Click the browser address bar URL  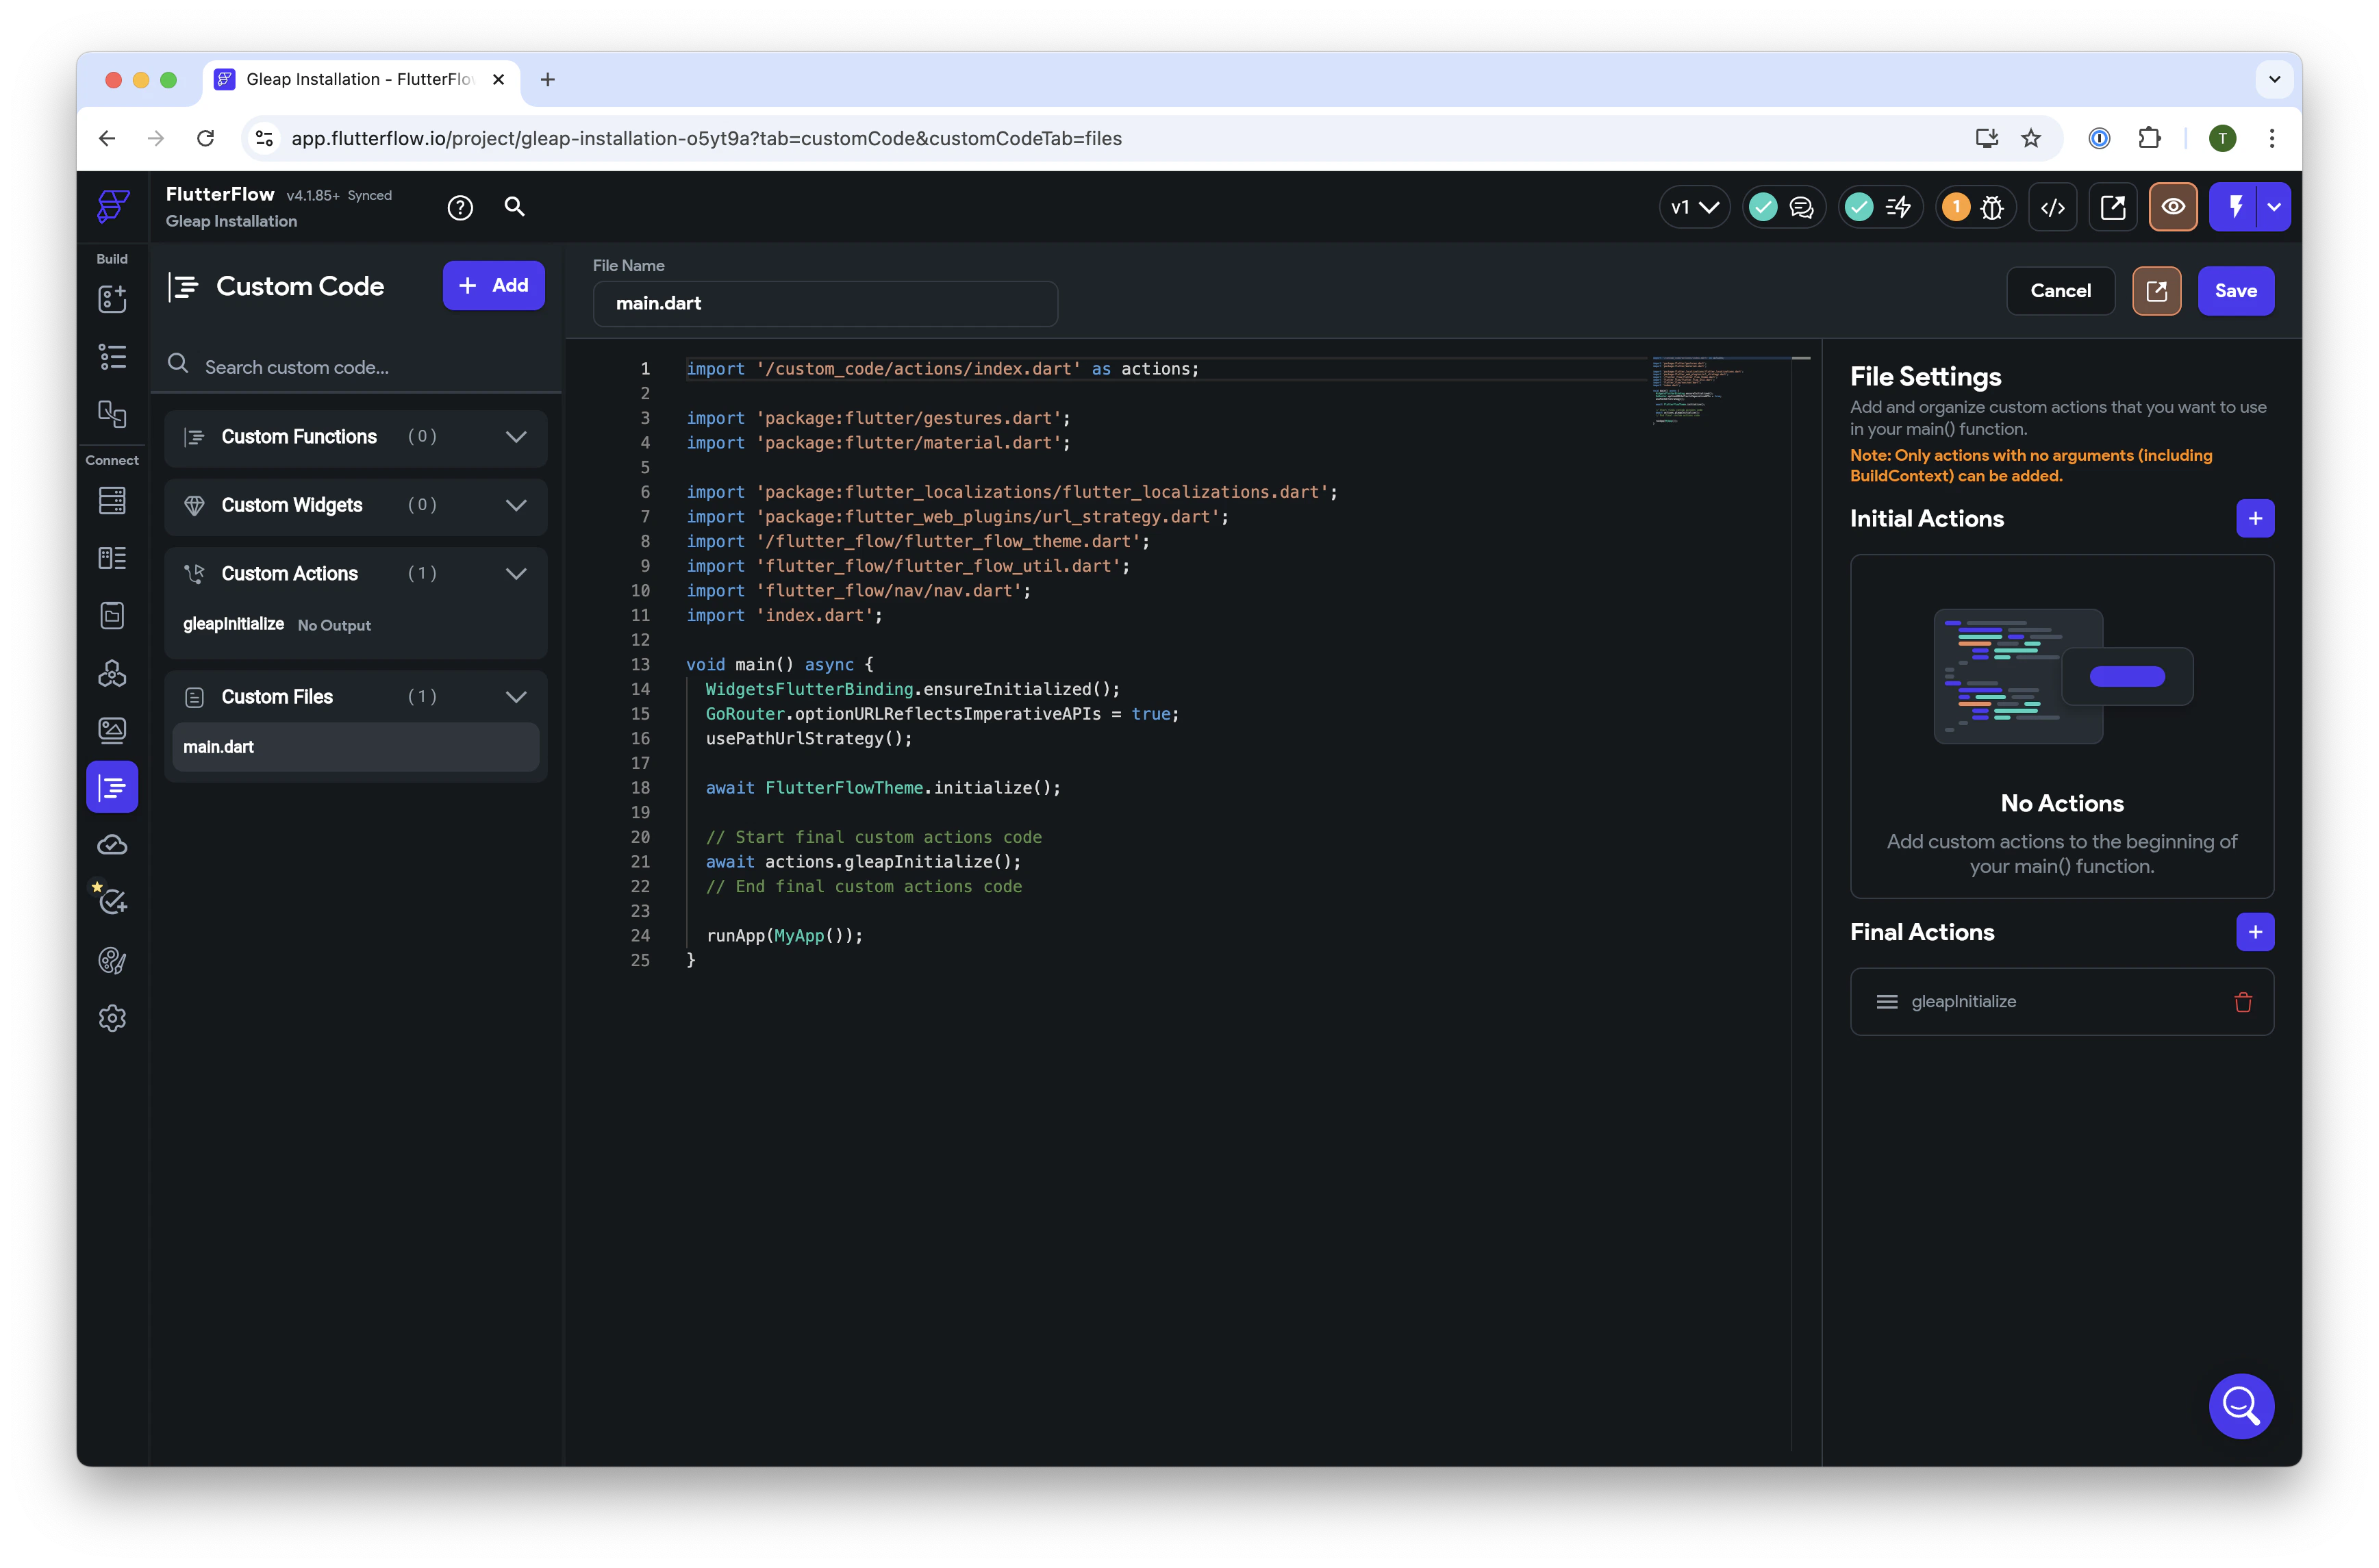(706, 139)
